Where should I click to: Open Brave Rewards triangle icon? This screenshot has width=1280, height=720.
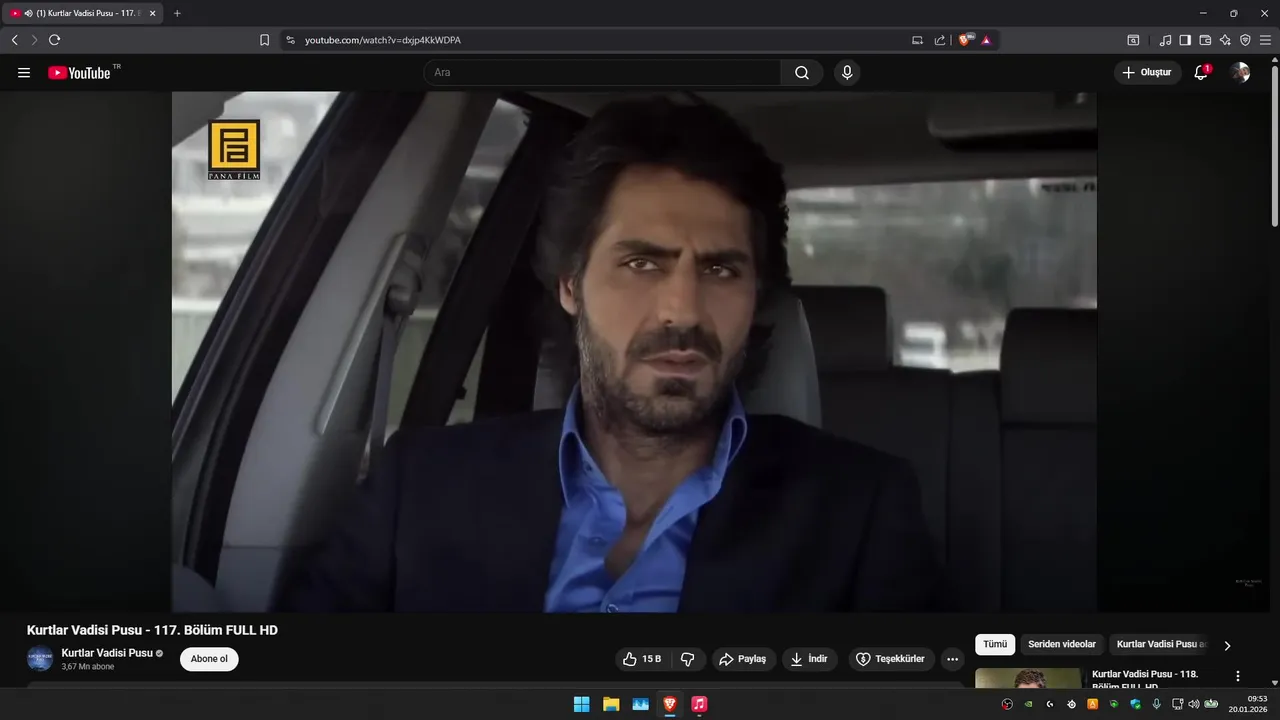(986, 40)
